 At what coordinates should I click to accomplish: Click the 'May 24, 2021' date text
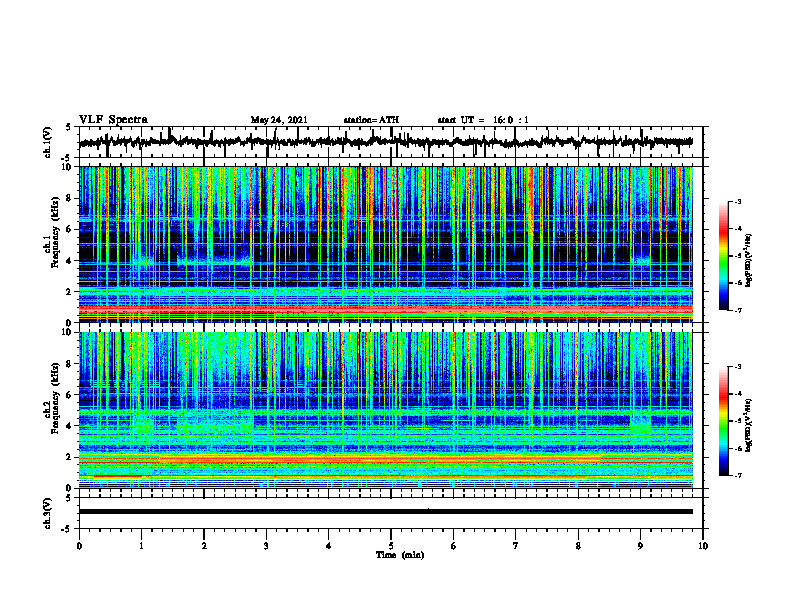pyautogui.click(x=279, y=120)
